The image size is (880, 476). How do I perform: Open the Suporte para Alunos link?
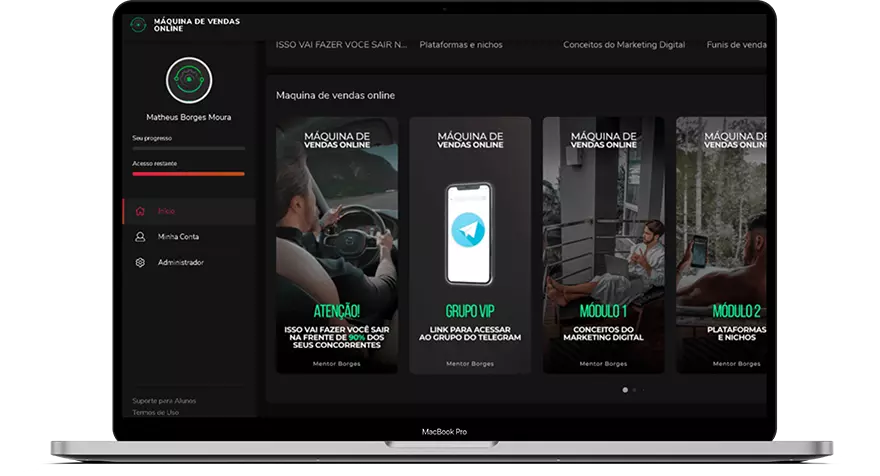tap(164, 401)
